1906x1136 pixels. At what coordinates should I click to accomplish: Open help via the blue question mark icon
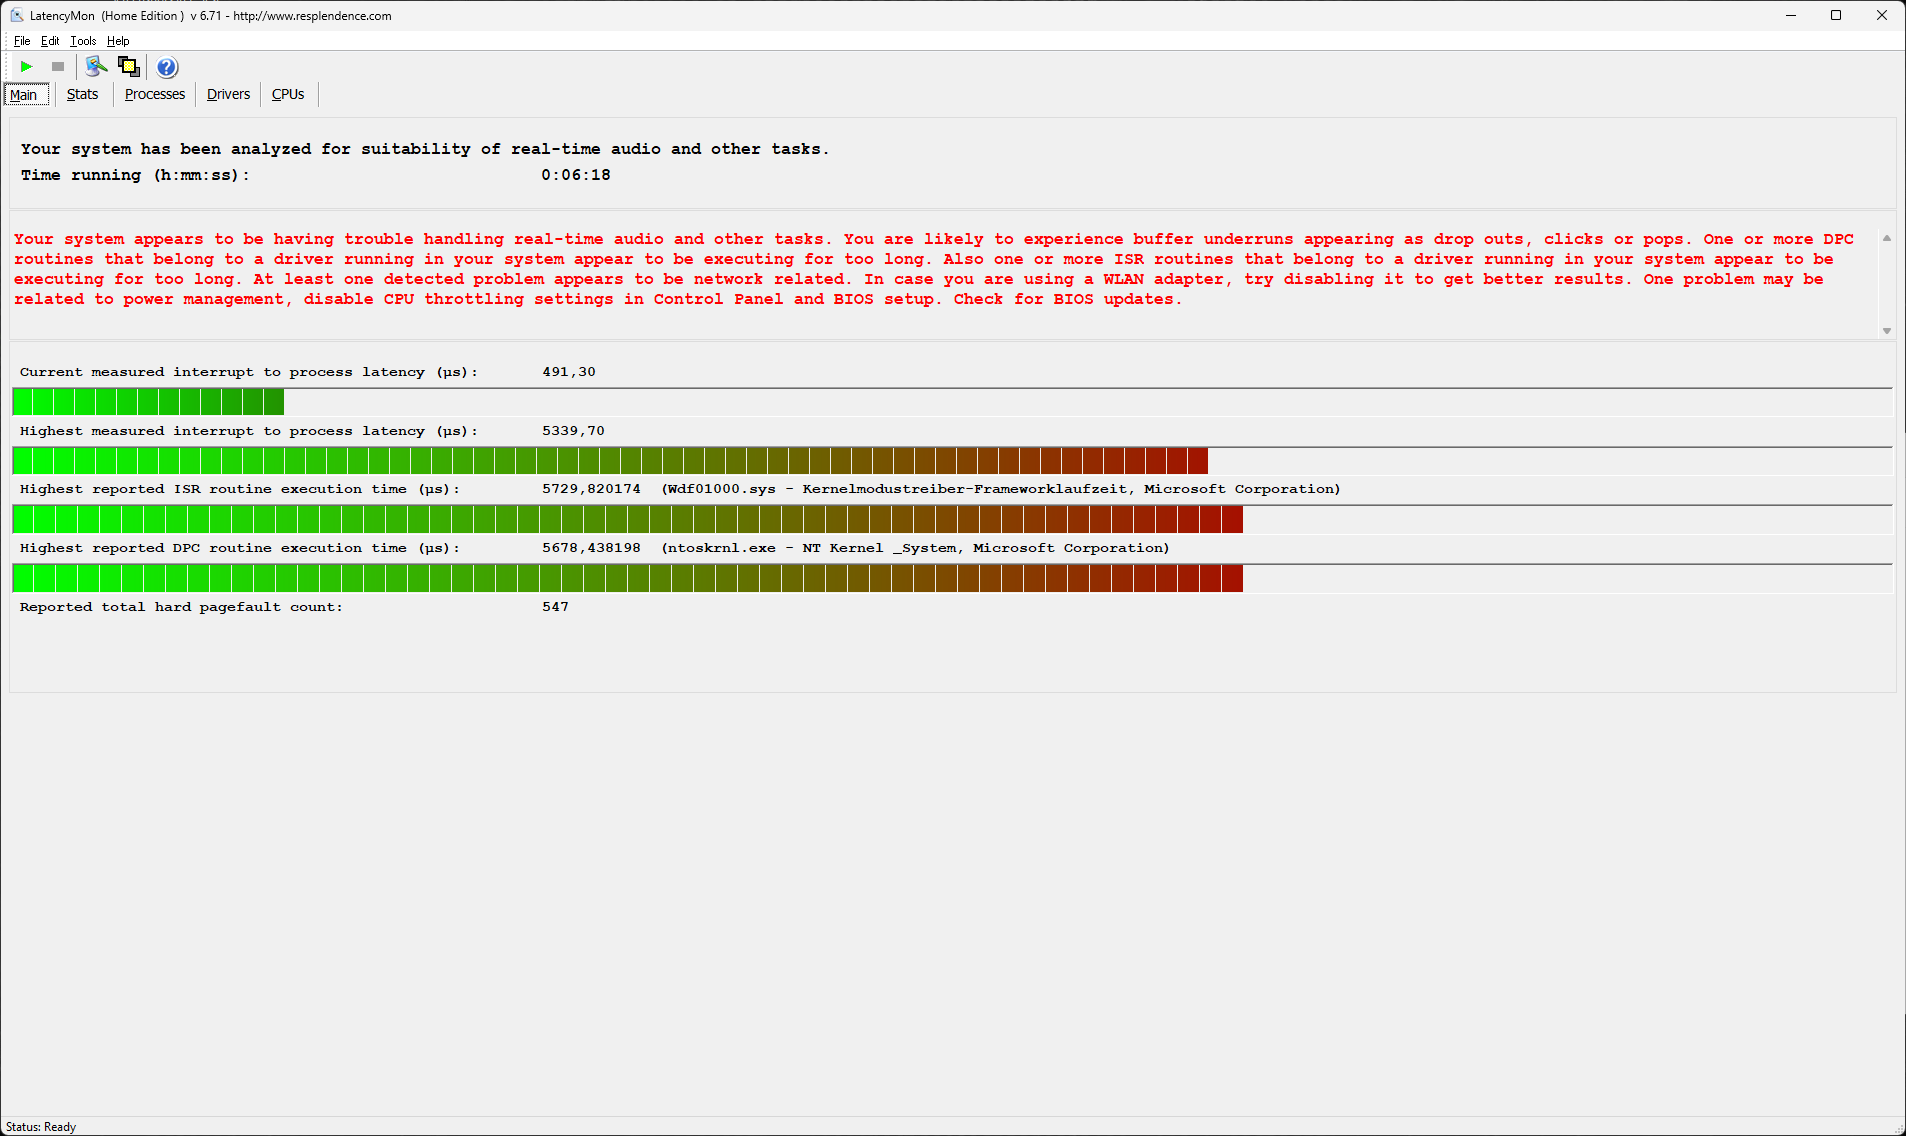click(167, 67)
